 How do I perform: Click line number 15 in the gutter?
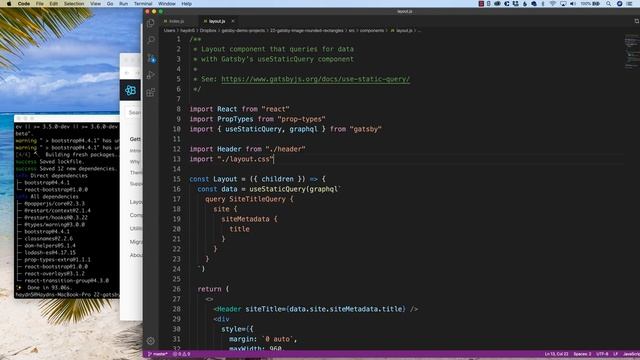point(176,179)
